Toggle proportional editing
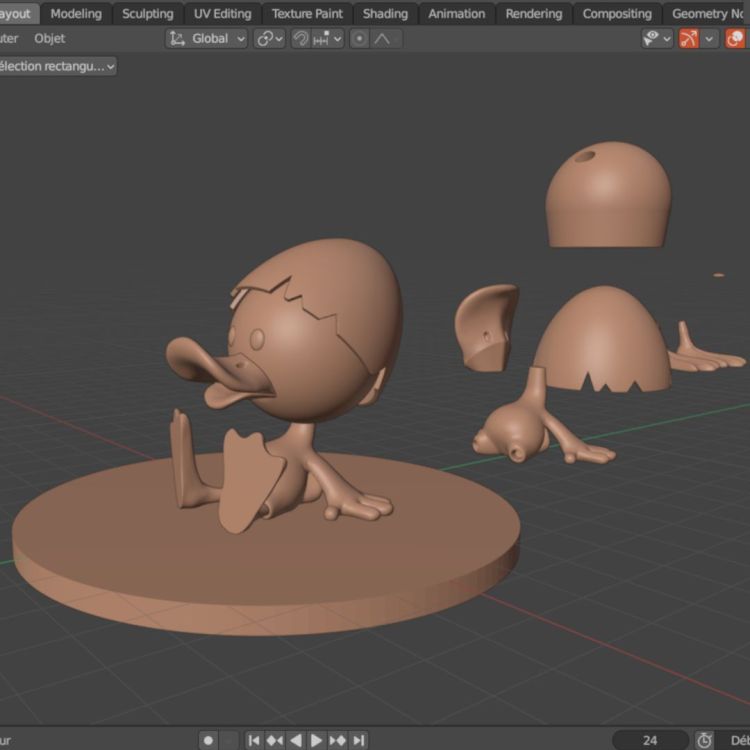This screenshot has height=750, width=750. 359,39
